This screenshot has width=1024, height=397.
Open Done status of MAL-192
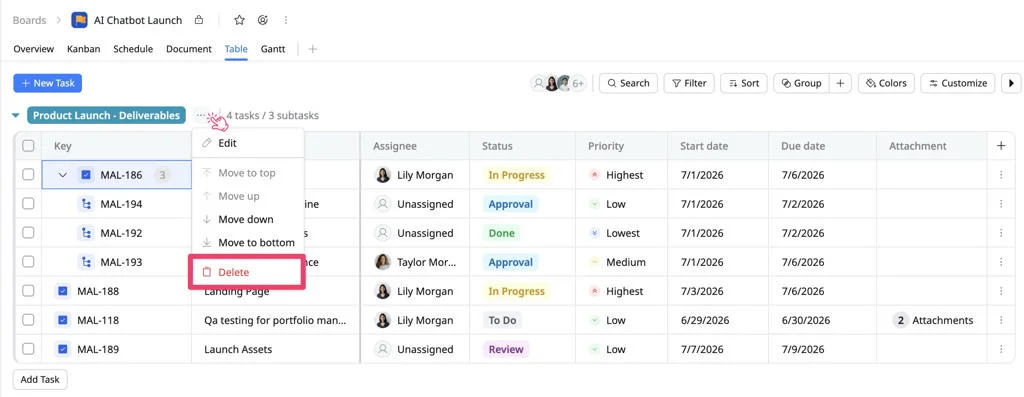(x=502, y=233)
